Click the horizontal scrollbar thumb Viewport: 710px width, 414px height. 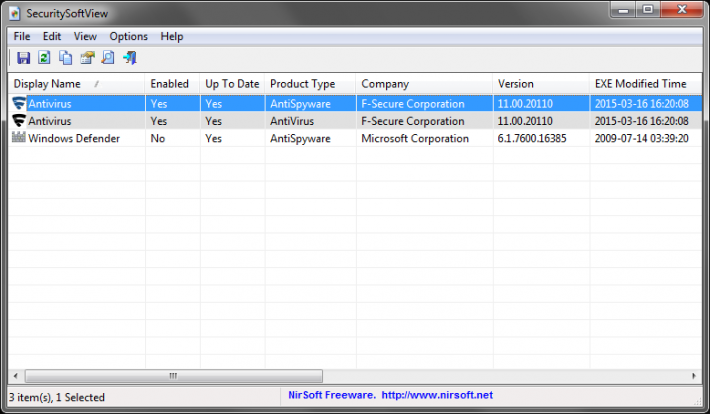click(x=174, y=376)
